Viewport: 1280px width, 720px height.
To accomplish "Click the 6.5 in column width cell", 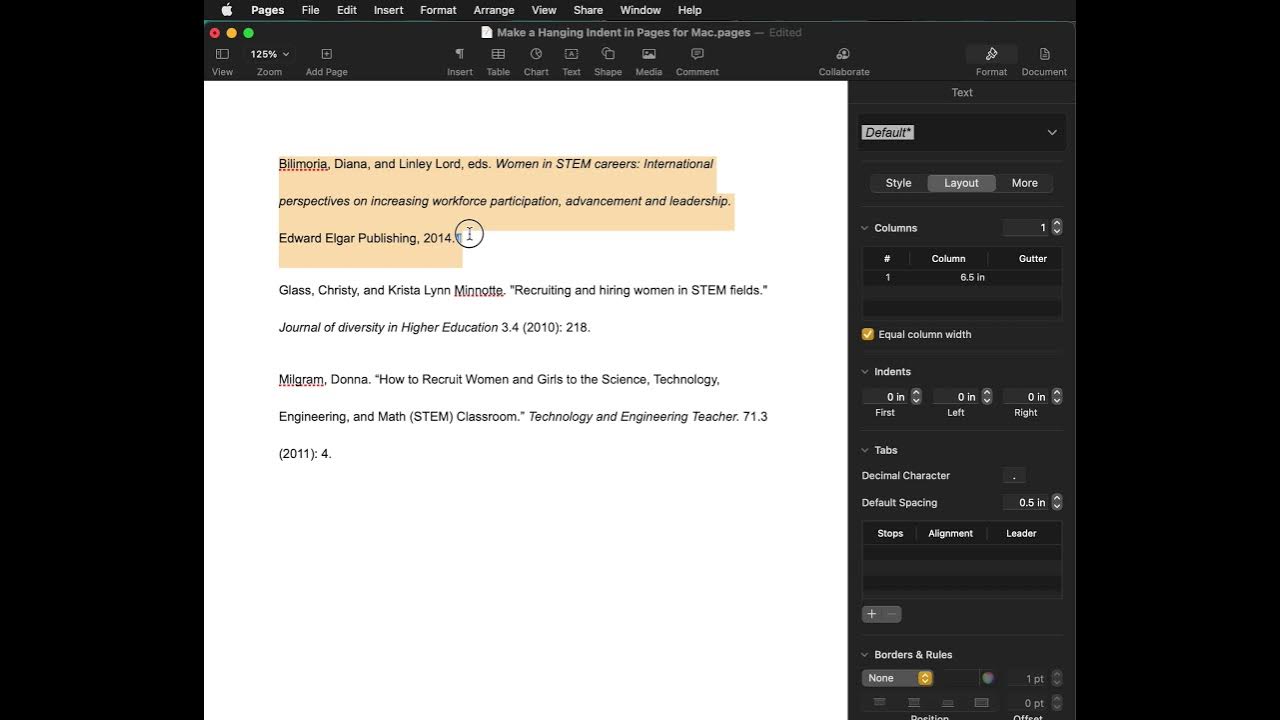I will pyautogui.click(x=972, y=277).
